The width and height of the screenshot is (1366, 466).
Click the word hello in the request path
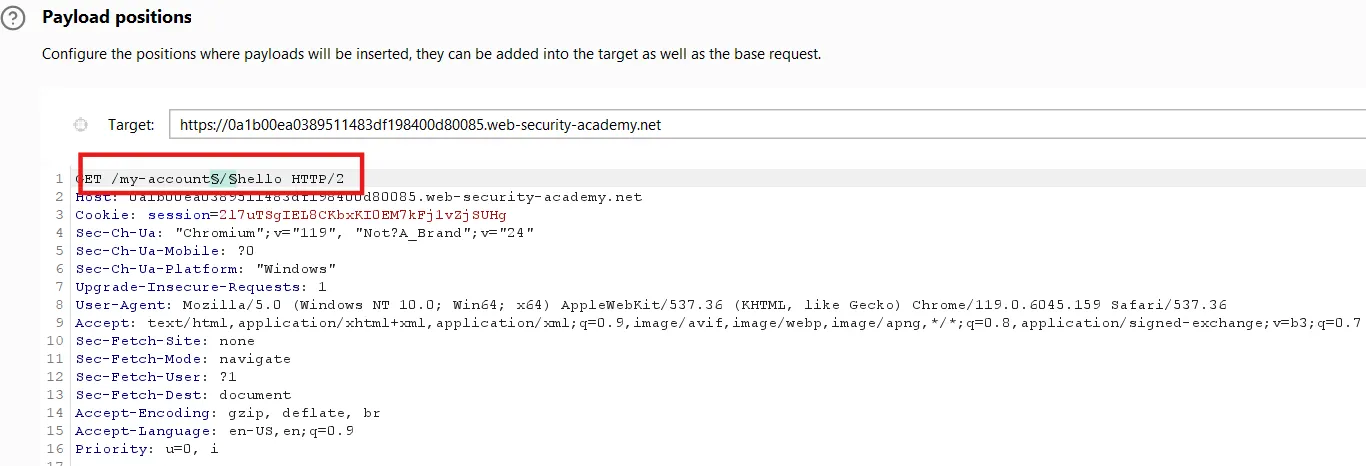click(261, 179)
